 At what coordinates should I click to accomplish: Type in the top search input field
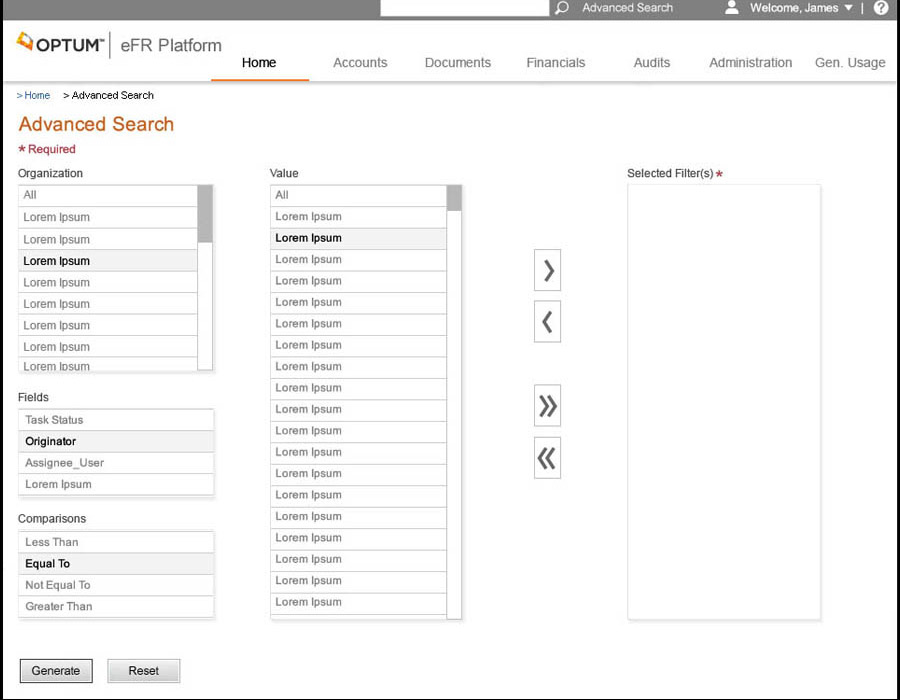pos(465,8)
